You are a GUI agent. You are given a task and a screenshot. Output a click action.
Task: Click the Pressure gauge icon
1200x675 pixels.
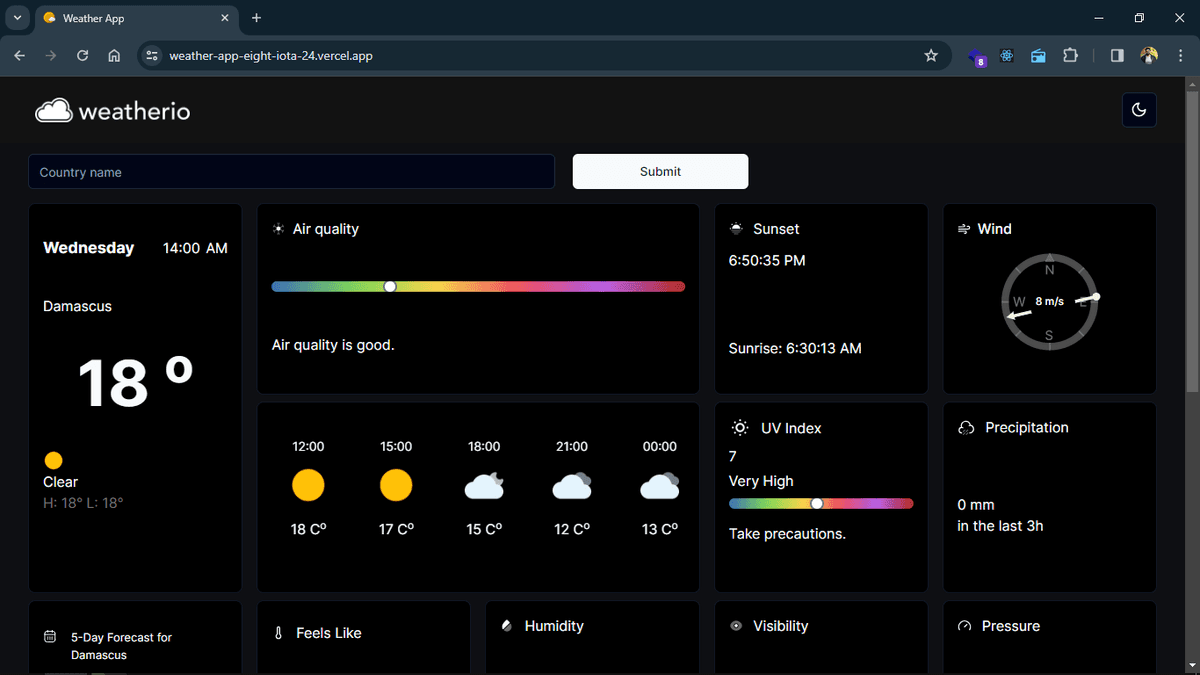click(964, 626)
